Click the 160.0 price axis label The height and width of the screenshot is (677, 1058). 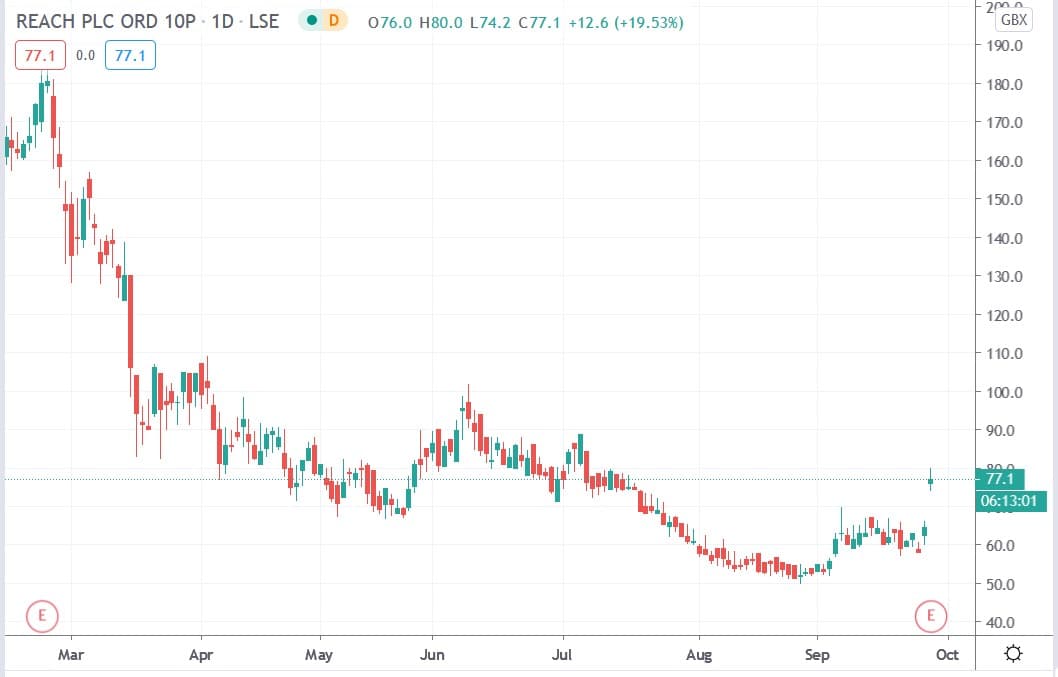(1004, 161)
